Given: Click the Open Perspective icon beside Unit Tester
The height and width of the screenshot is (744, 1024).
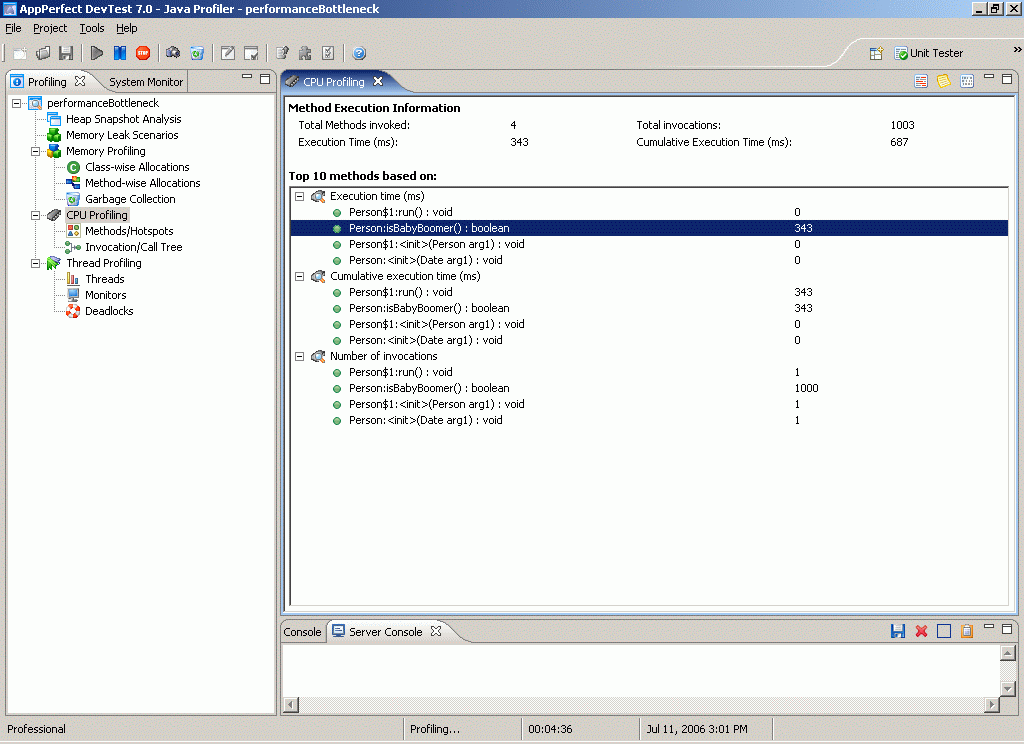Looking at the screenshot, I should coord(876,54).
